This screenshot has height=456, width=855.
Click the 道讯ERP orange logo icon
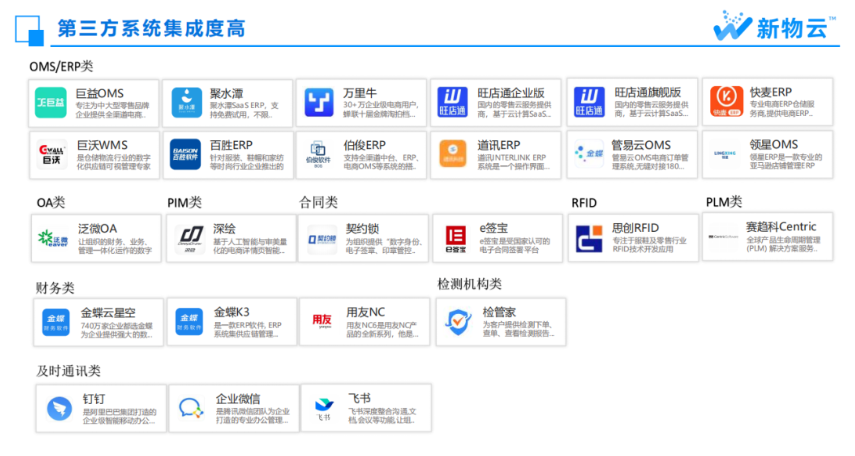[x=453, y=154]
